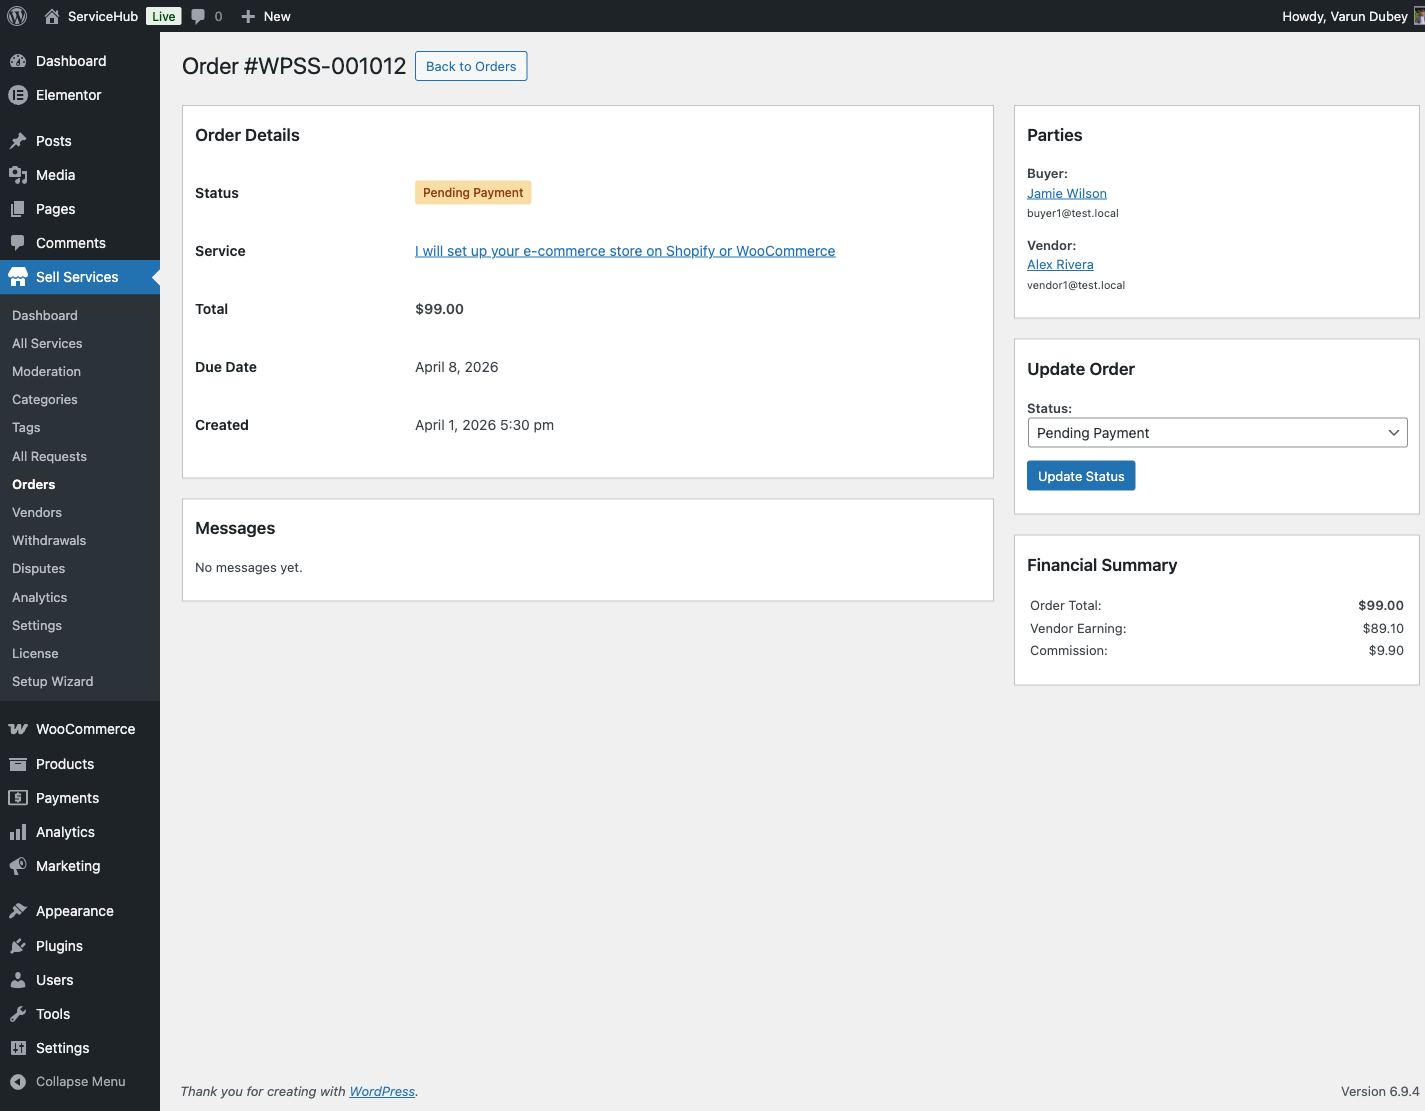The width and height of the screenshot is (1425, 1111).
Task: Open the Plugins icon in sidebar
Action: pyautogui.click(x=18, y=946)
